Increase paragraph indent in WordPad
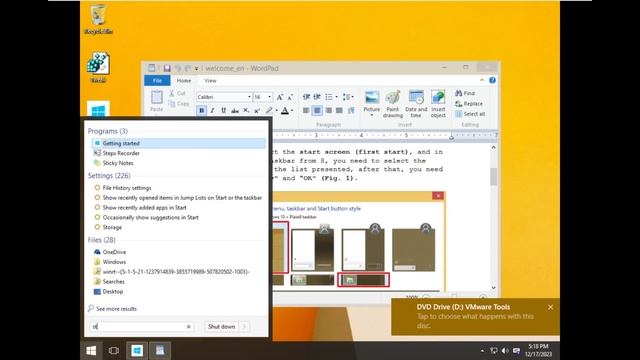640x360 pixels. 317,97
